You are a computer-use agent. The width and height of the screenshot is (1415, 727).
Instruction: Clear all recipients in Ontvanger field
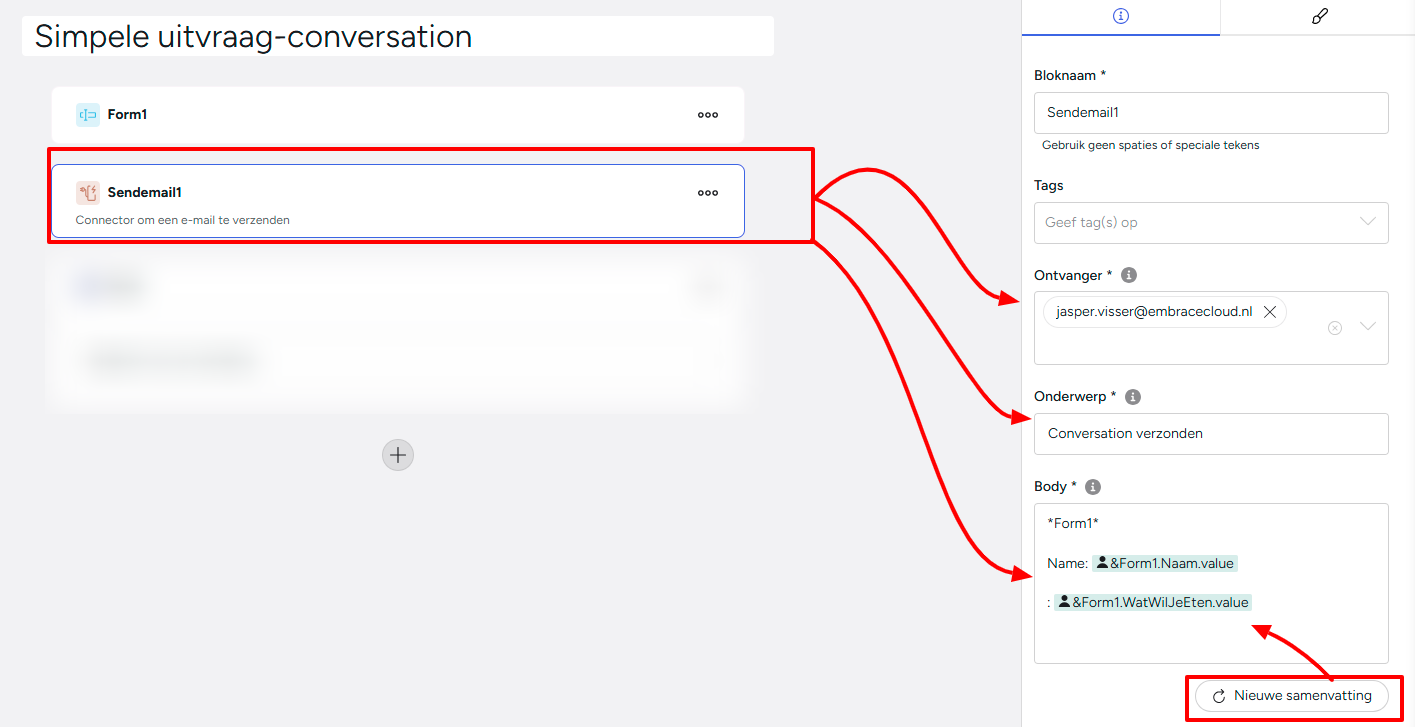(x=1335, y=328)
